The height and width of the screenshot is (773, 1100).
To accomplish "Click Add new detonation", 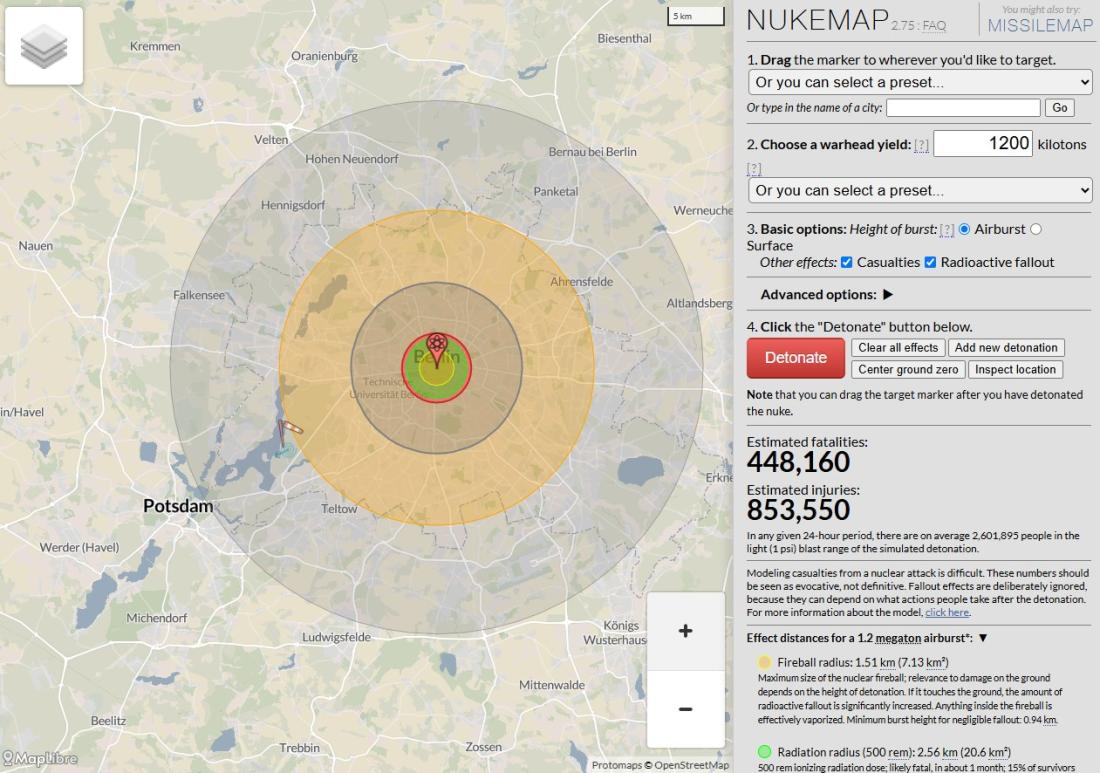I will tap(1006, 348).
